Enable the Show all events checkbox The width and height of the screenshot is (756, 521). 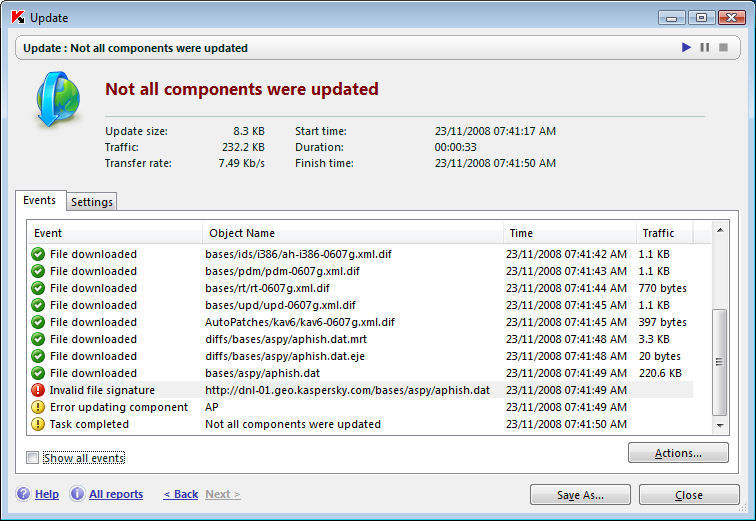[32, 457]
